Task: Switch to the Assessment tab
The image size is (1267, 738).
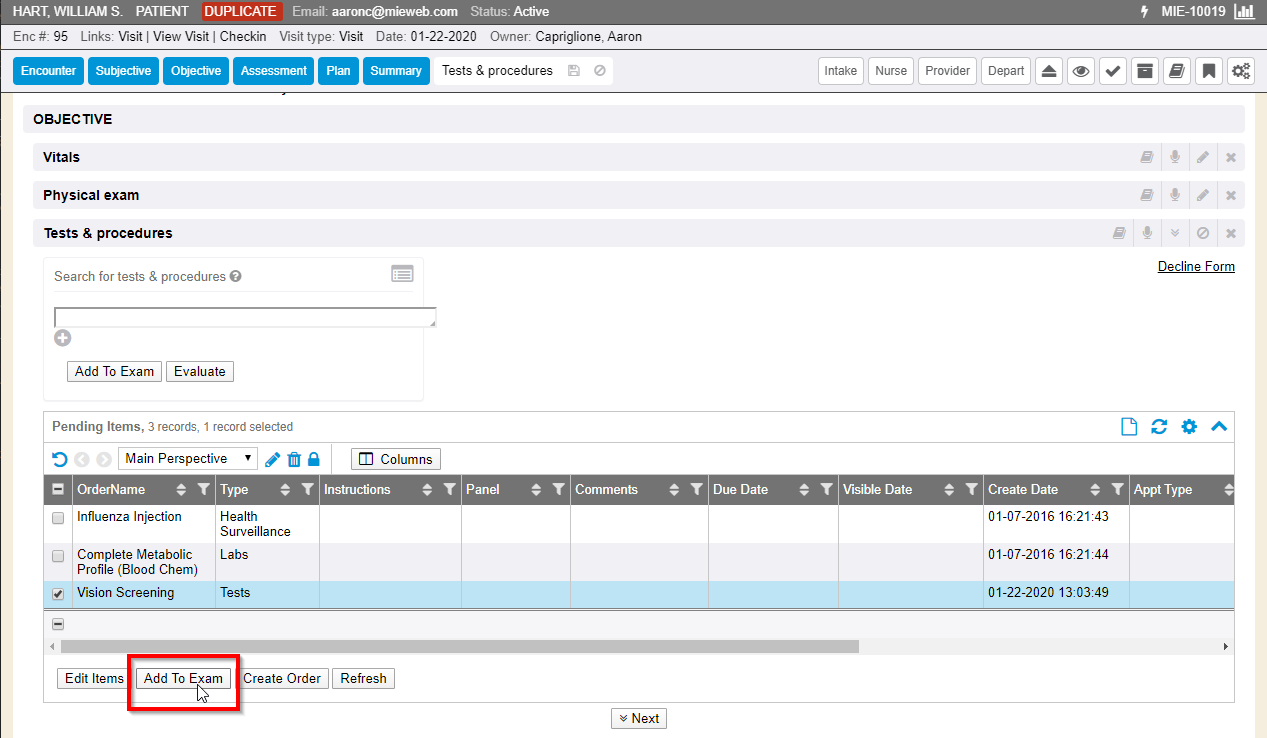Action: 273,71
